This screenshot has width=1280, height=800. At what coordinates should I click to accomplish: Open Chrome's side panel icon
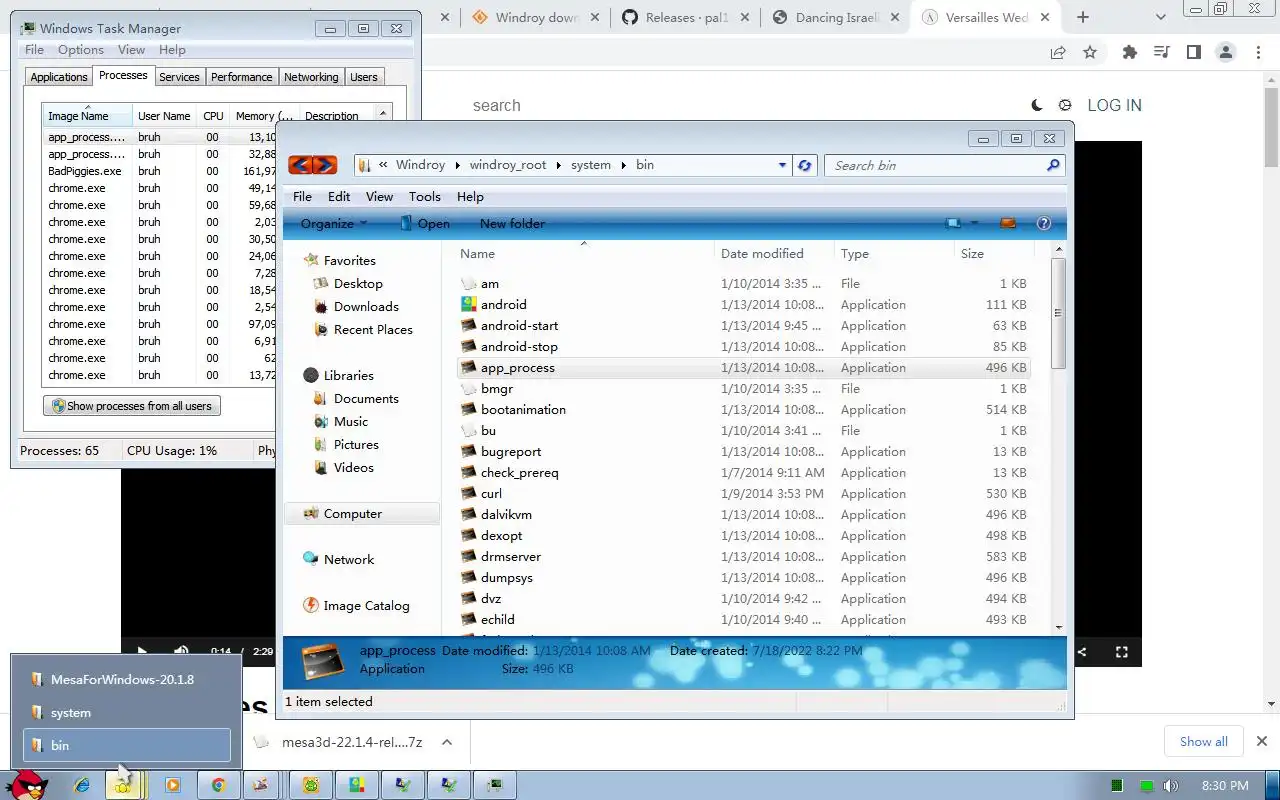click(x=1193, y=52)
